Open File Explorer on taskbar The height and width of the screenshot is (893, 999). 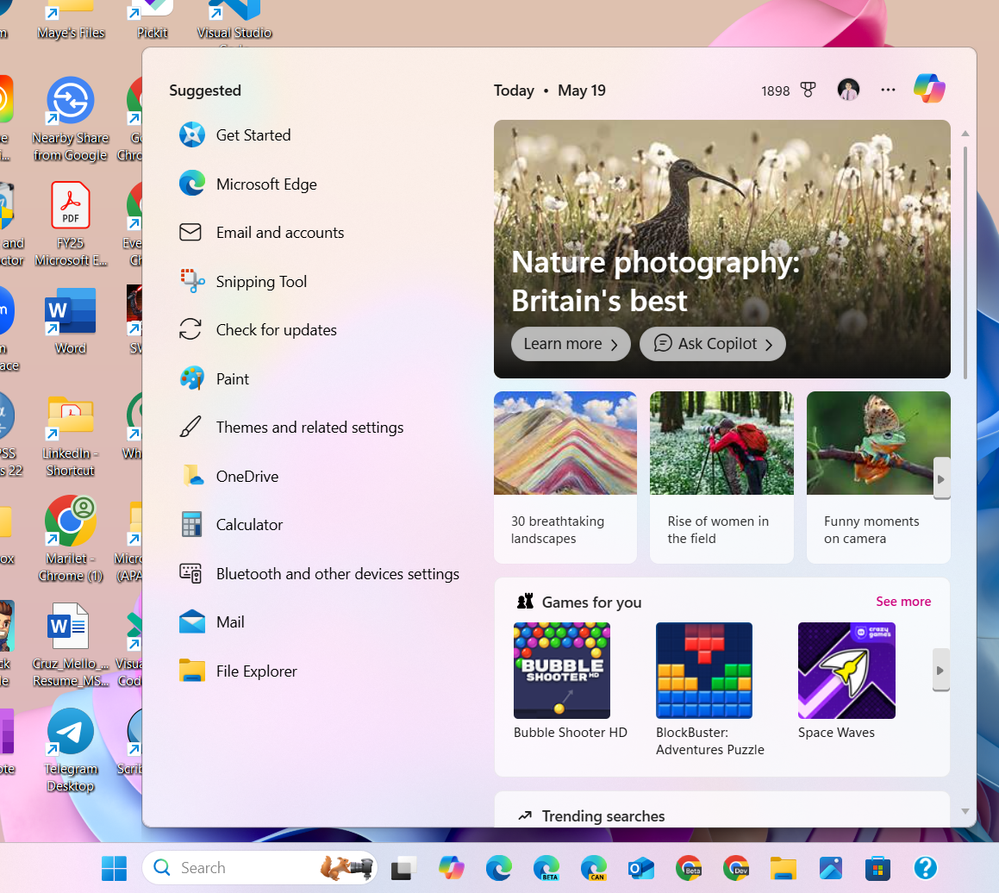783,868
